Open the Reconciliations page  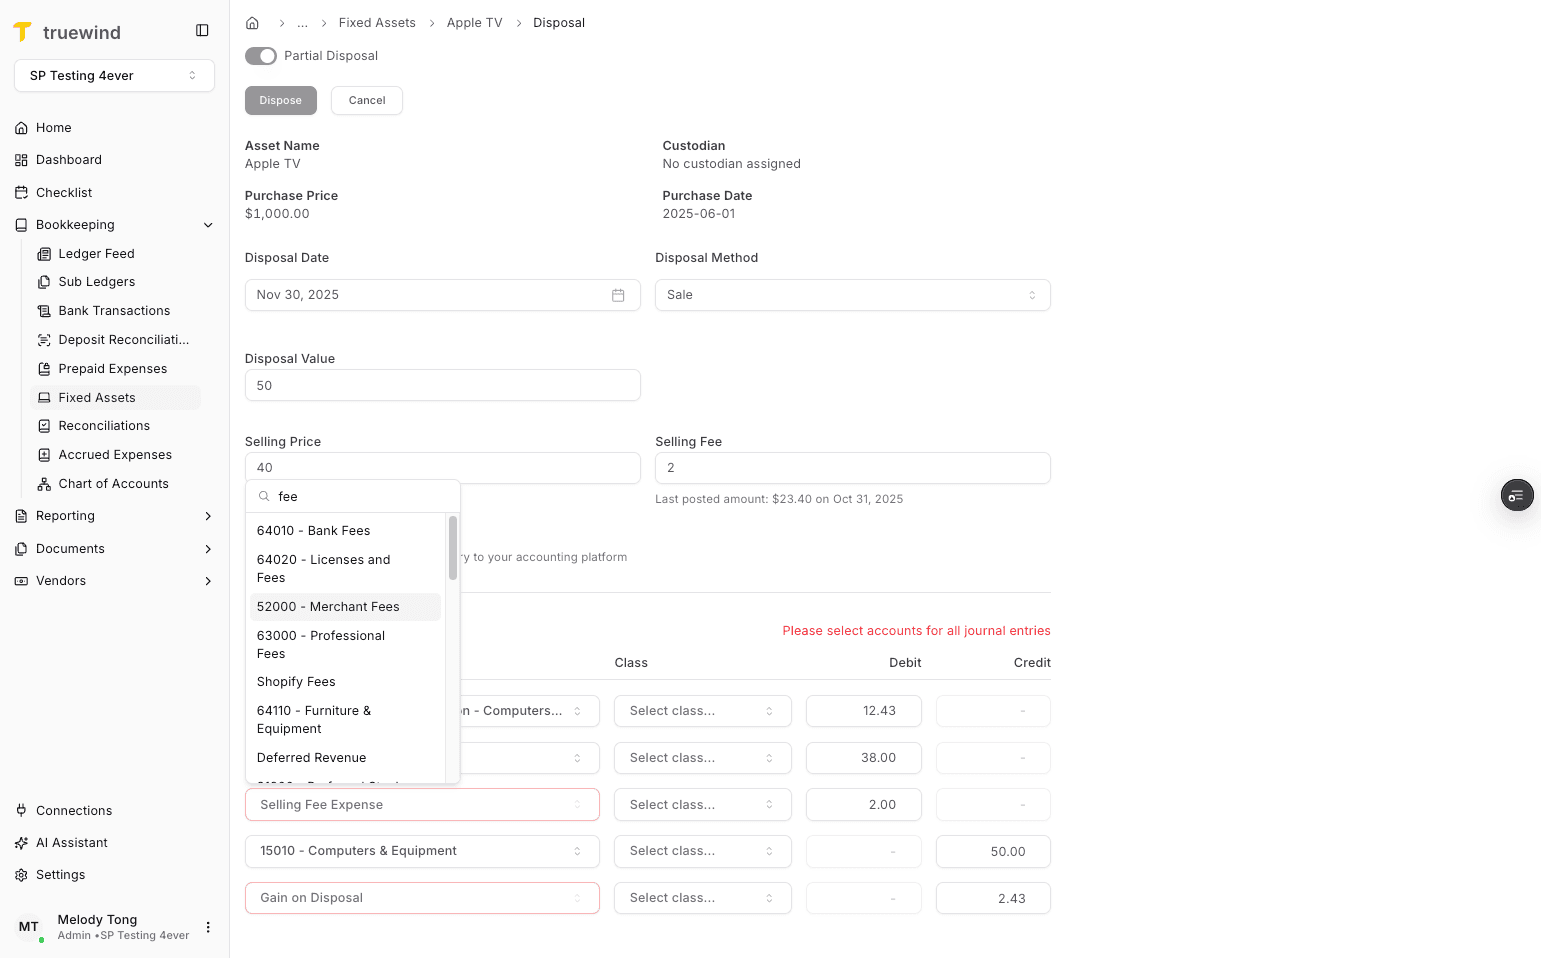point(103,425)
